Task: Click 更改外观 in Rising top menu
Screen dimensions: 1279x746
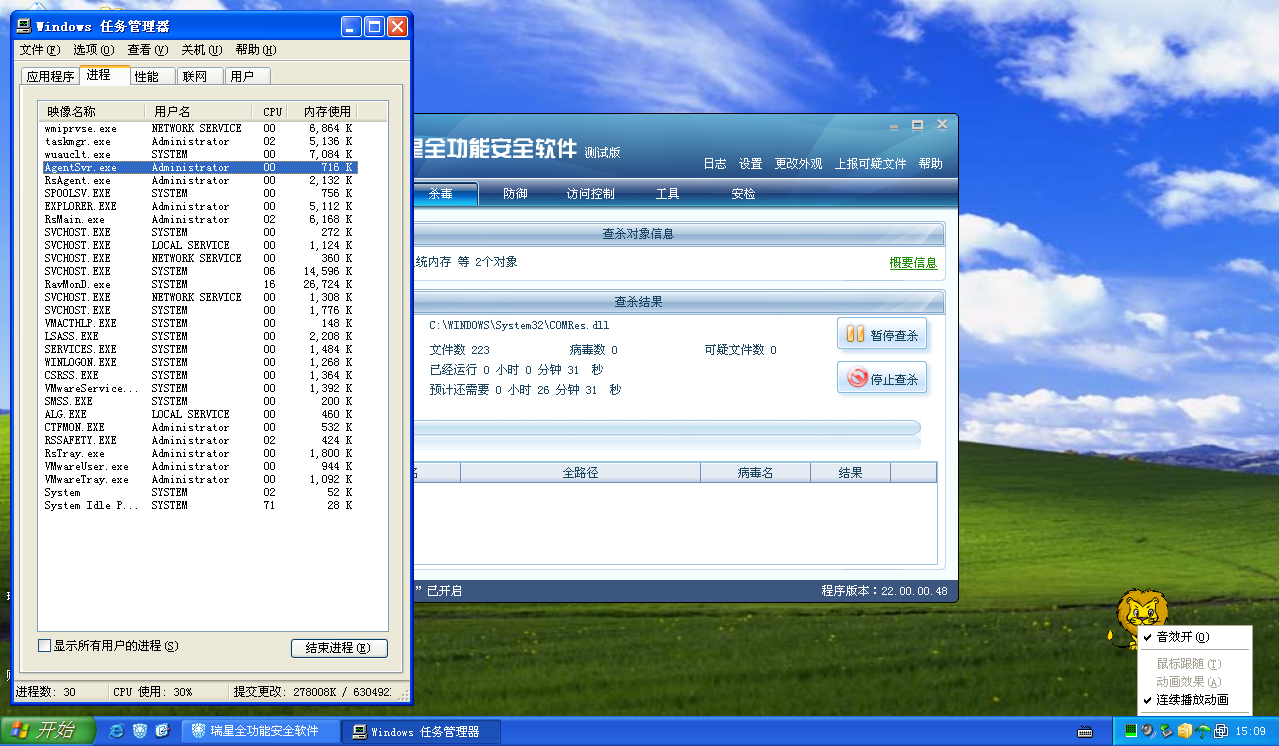Action: tap(798, 164)
